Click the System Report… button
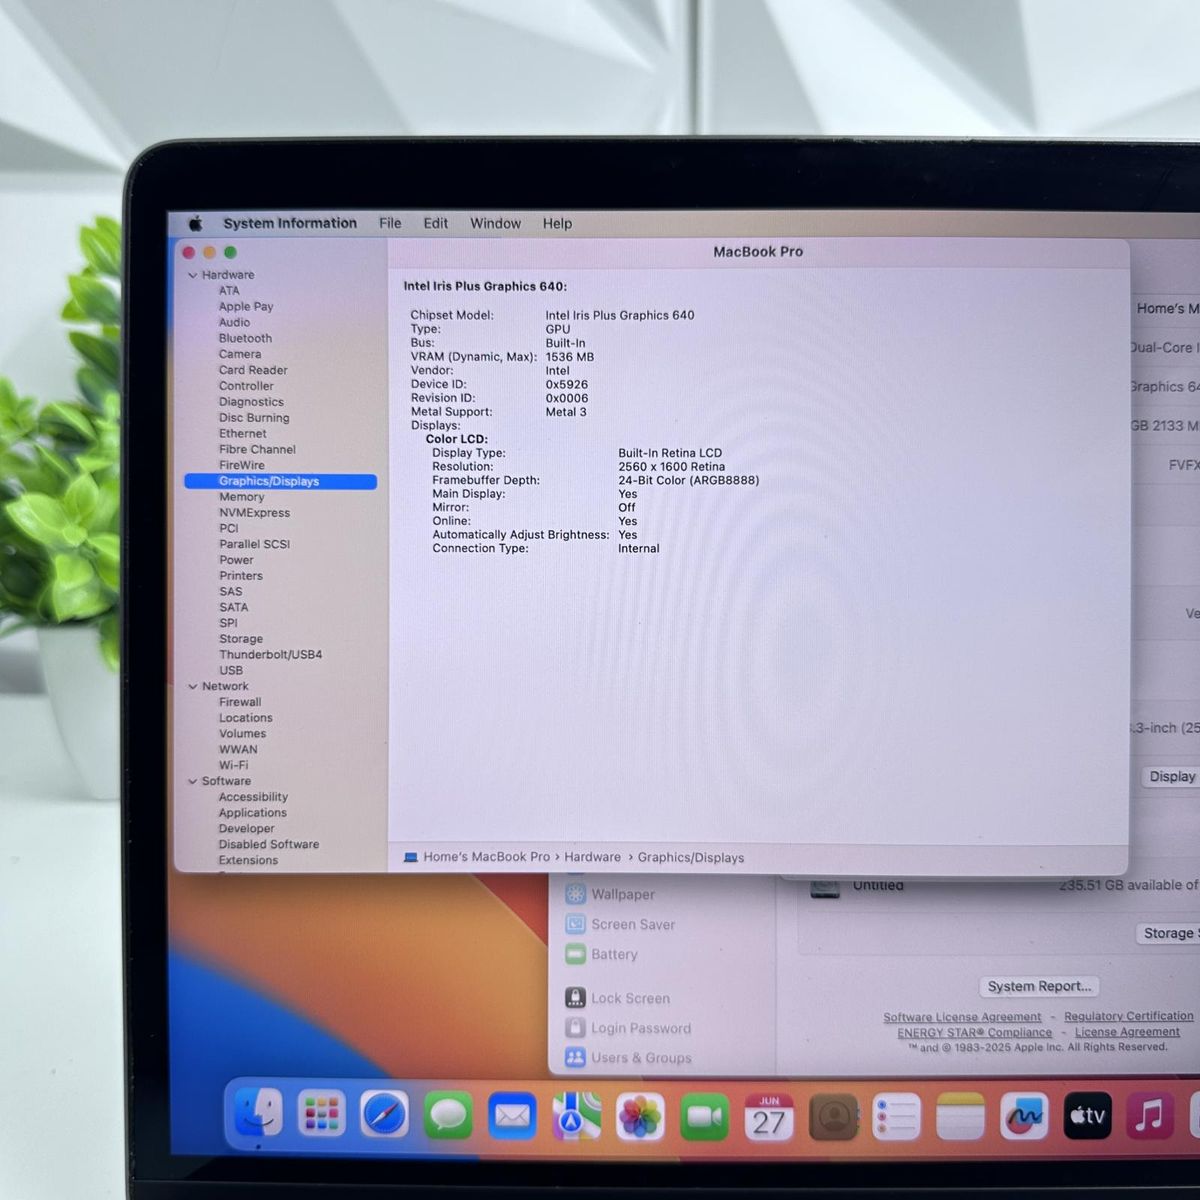The image size is (1200, 1200). 1039,986
